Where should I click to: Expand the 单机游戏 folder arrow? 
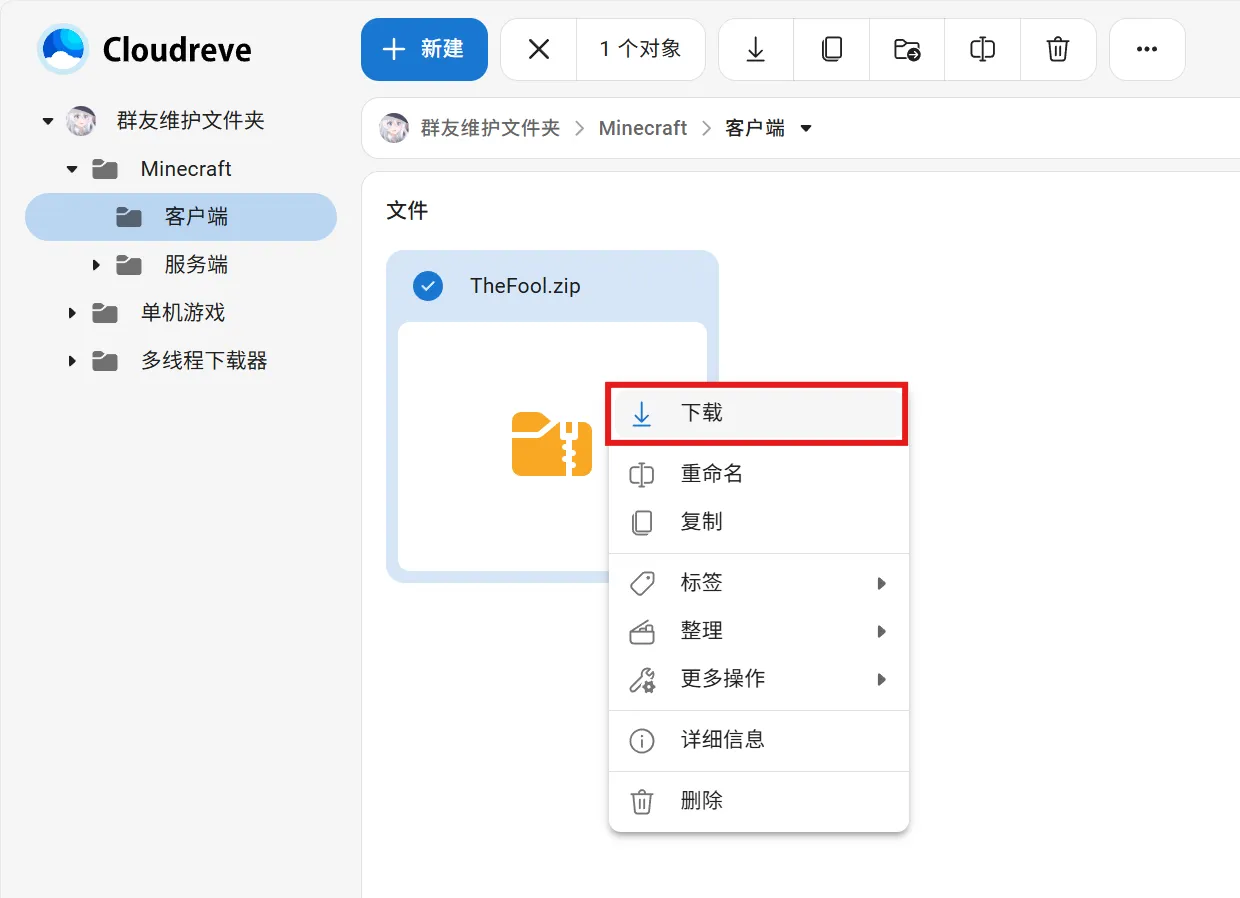tap(72, 313)
